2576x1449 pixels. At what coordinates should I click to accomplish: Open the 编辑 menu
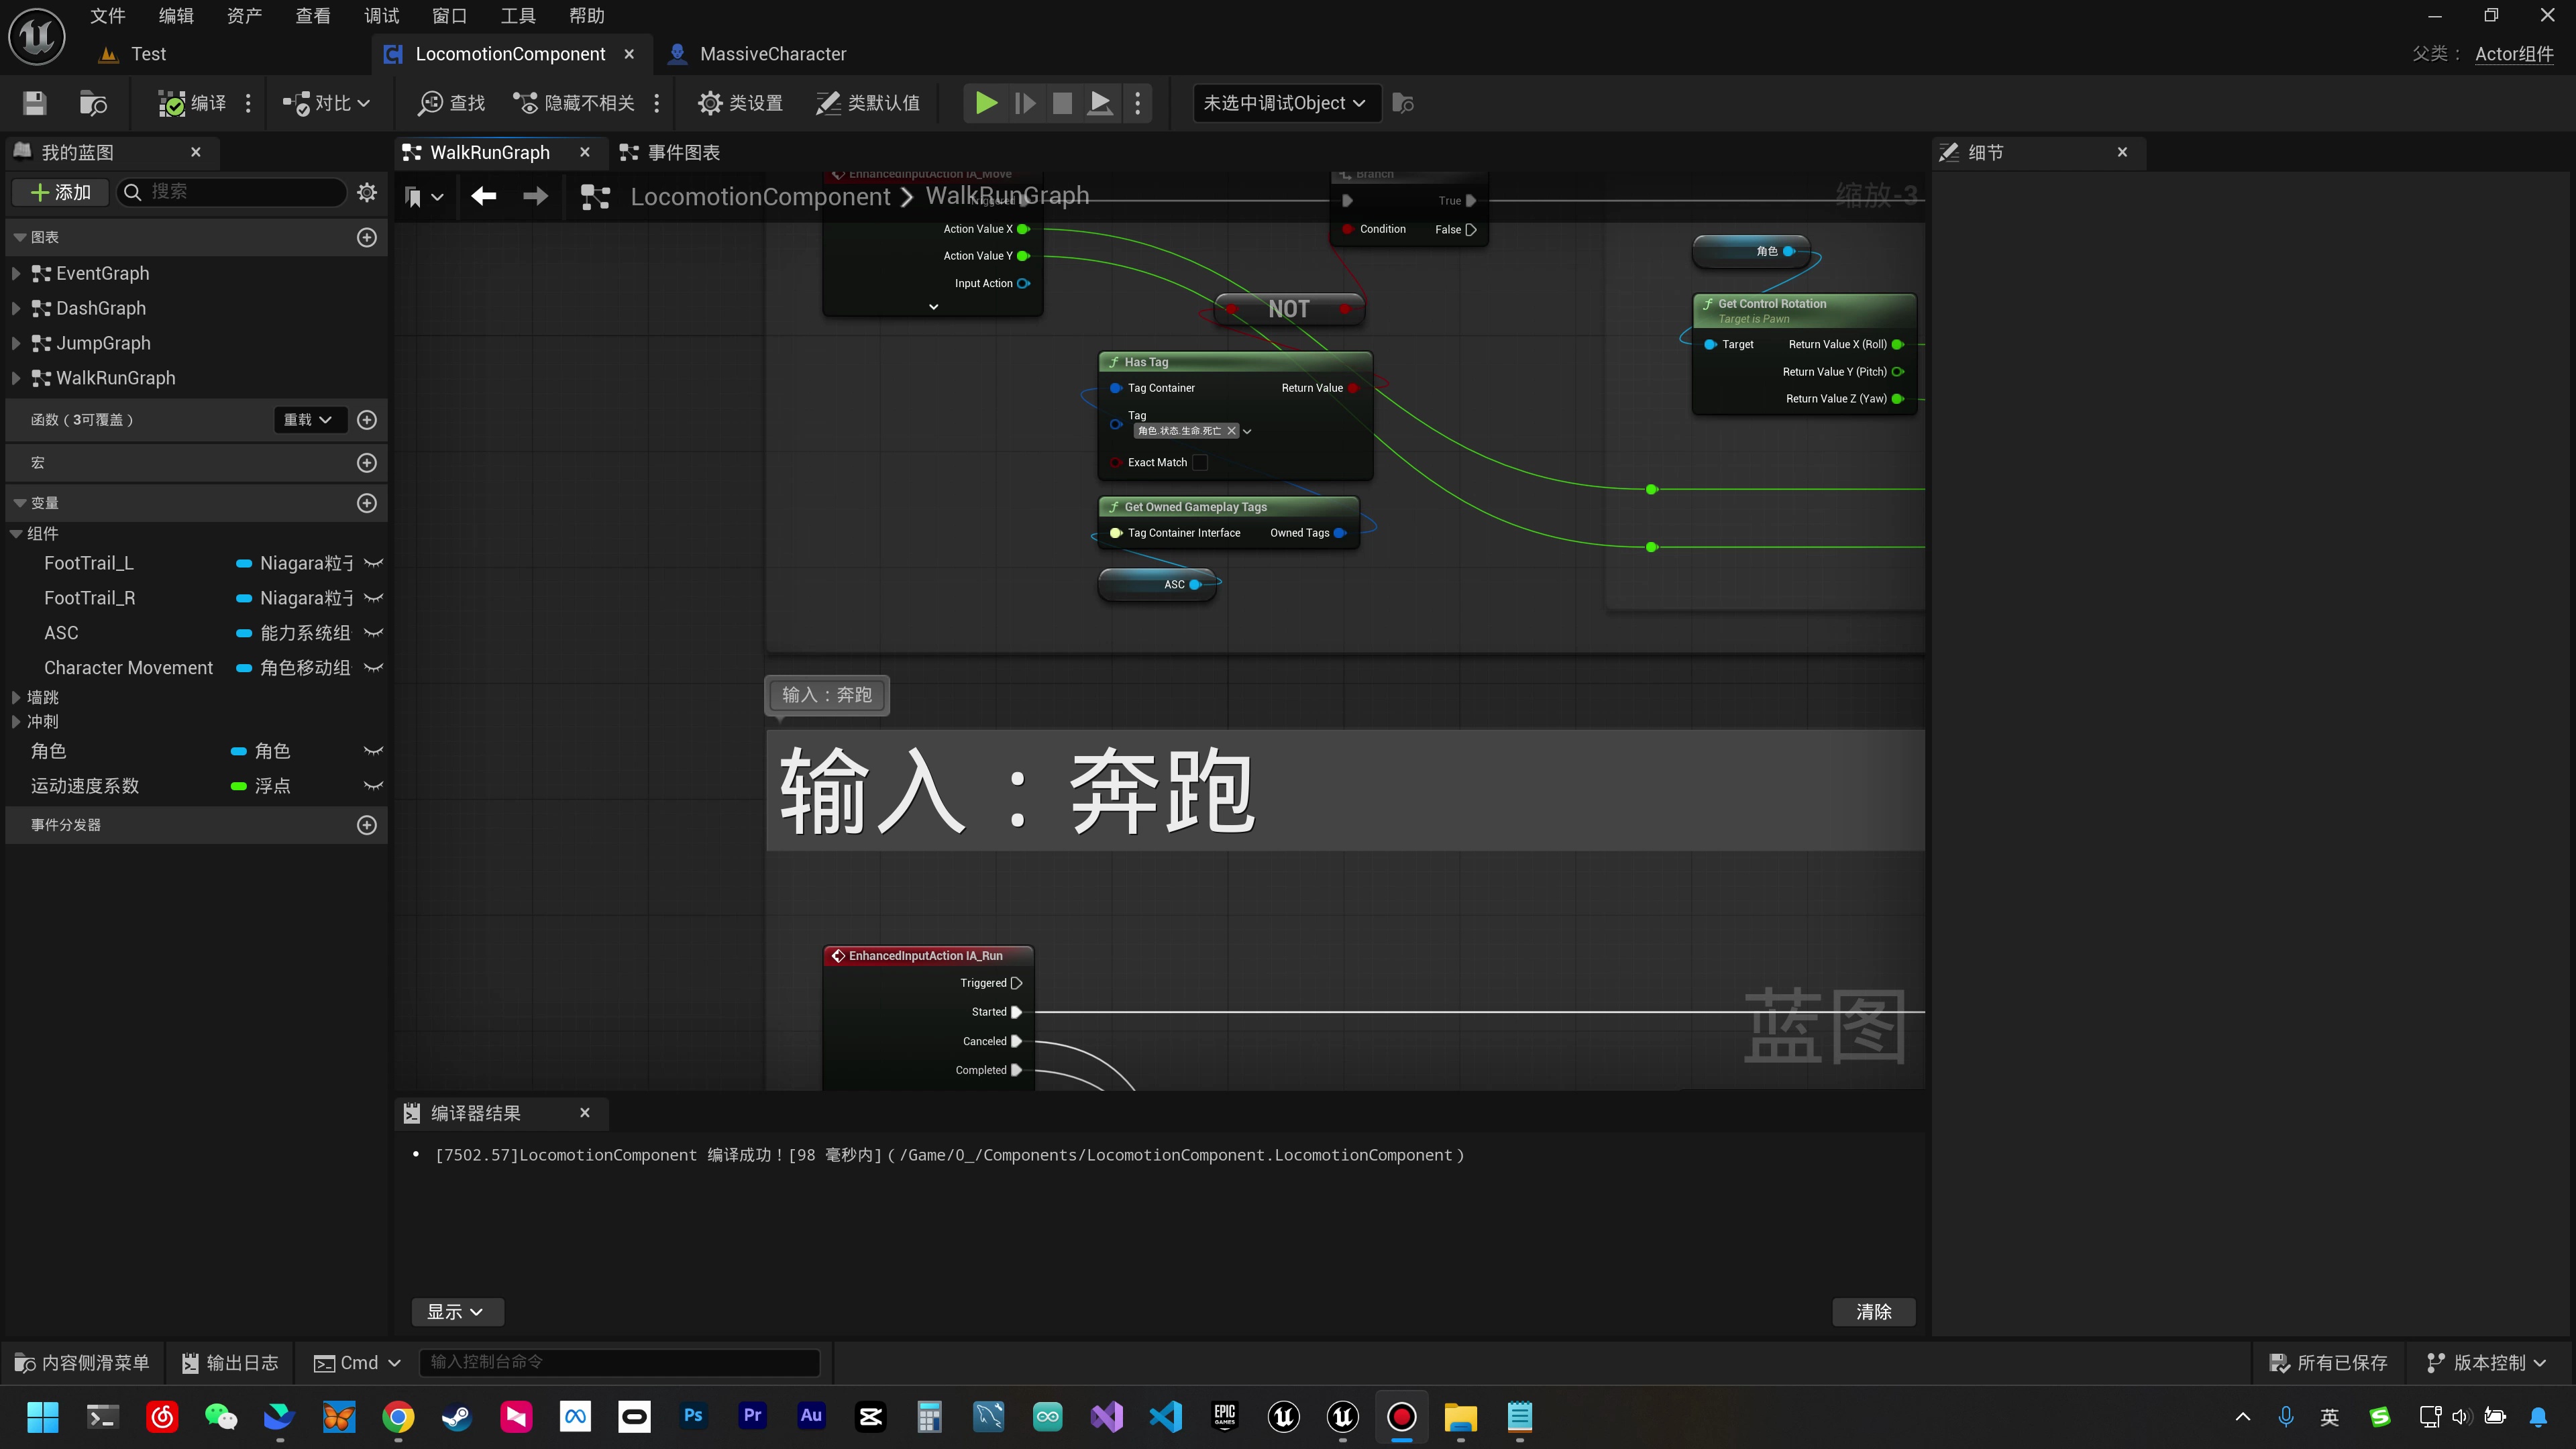pos(176,16)
